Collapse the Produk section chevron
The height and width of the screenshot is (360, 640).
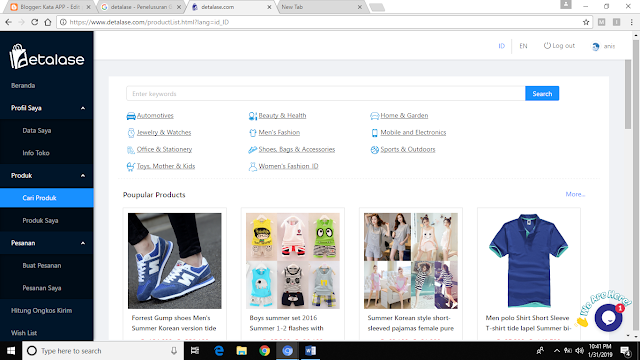83,176
